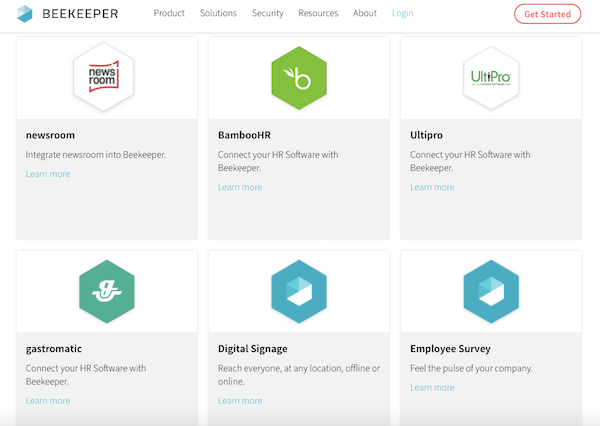This screenshot has height=426, width=600.
Task: Open Learn more under Digital Signage
Action: [x=240, y=401]
